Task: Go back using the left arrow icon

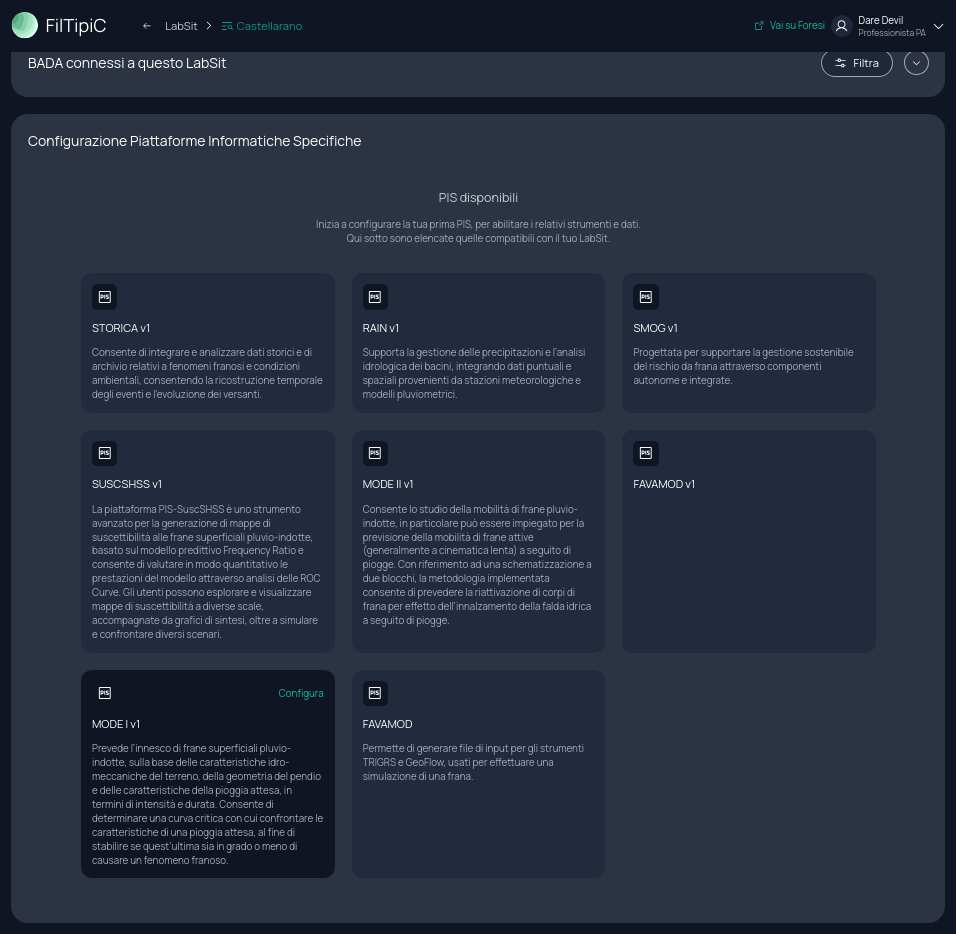Action: coord(146,26)
